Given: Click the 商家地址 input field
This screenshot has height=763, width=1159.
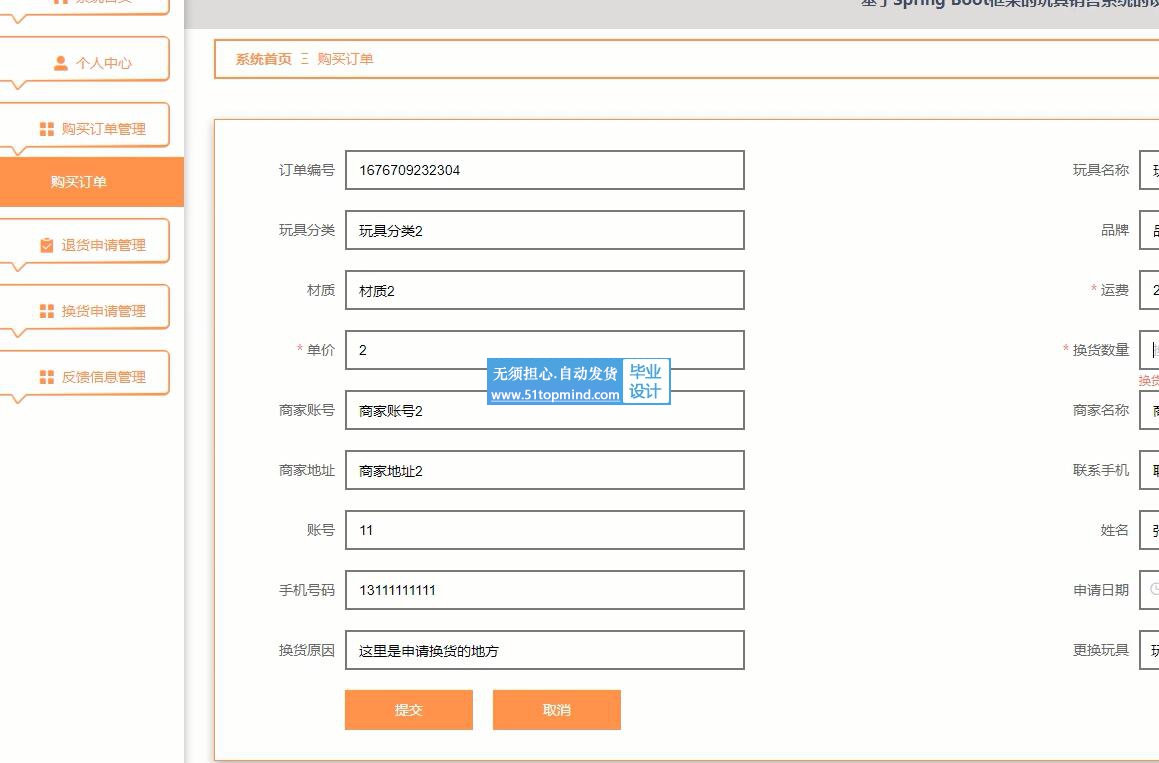Looking at the screenshot, I should (x=544, y=470).
